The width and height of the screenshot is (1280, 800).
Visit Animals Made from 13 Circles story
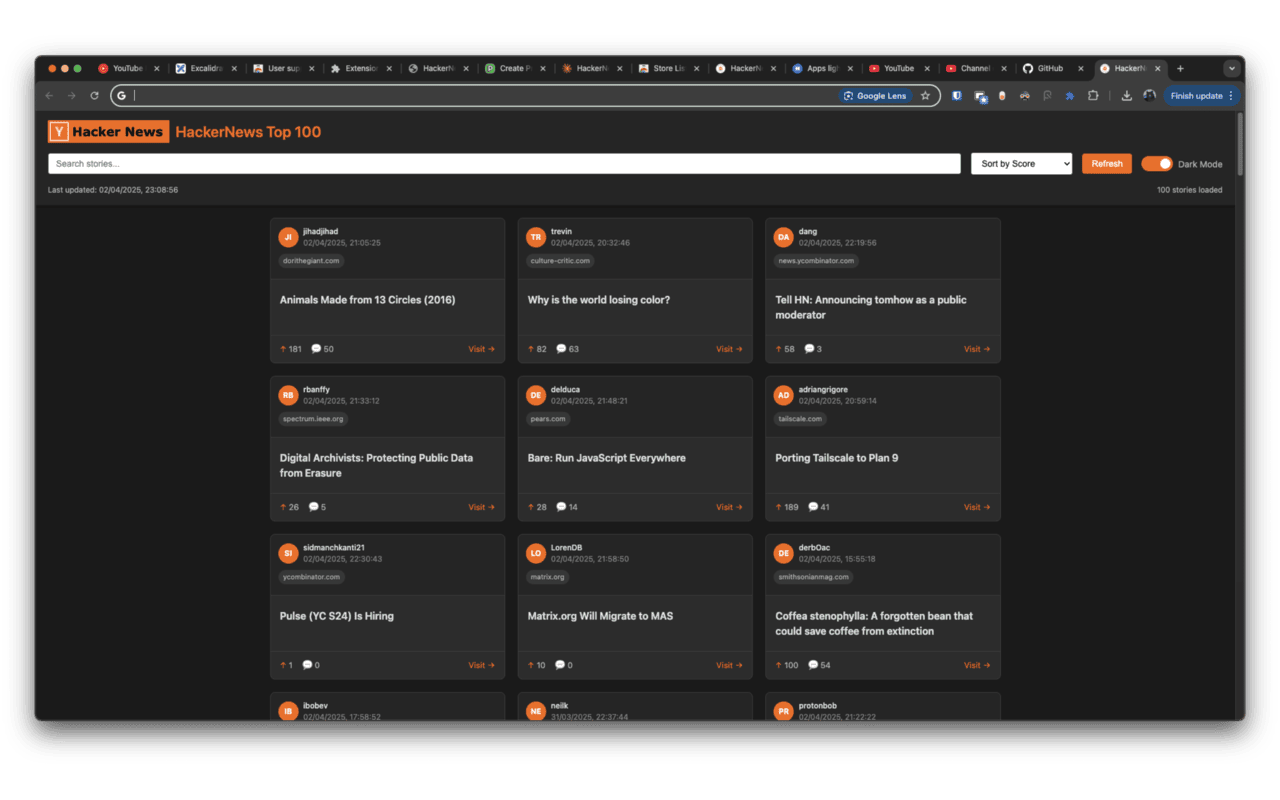[481, 349]
